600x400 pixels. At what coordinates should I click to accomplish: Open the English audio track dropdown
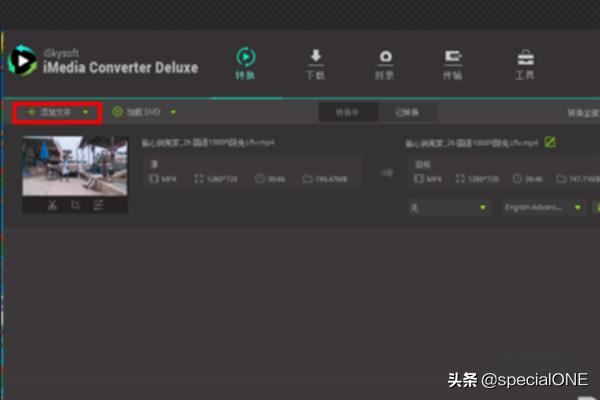pos(544,207)
